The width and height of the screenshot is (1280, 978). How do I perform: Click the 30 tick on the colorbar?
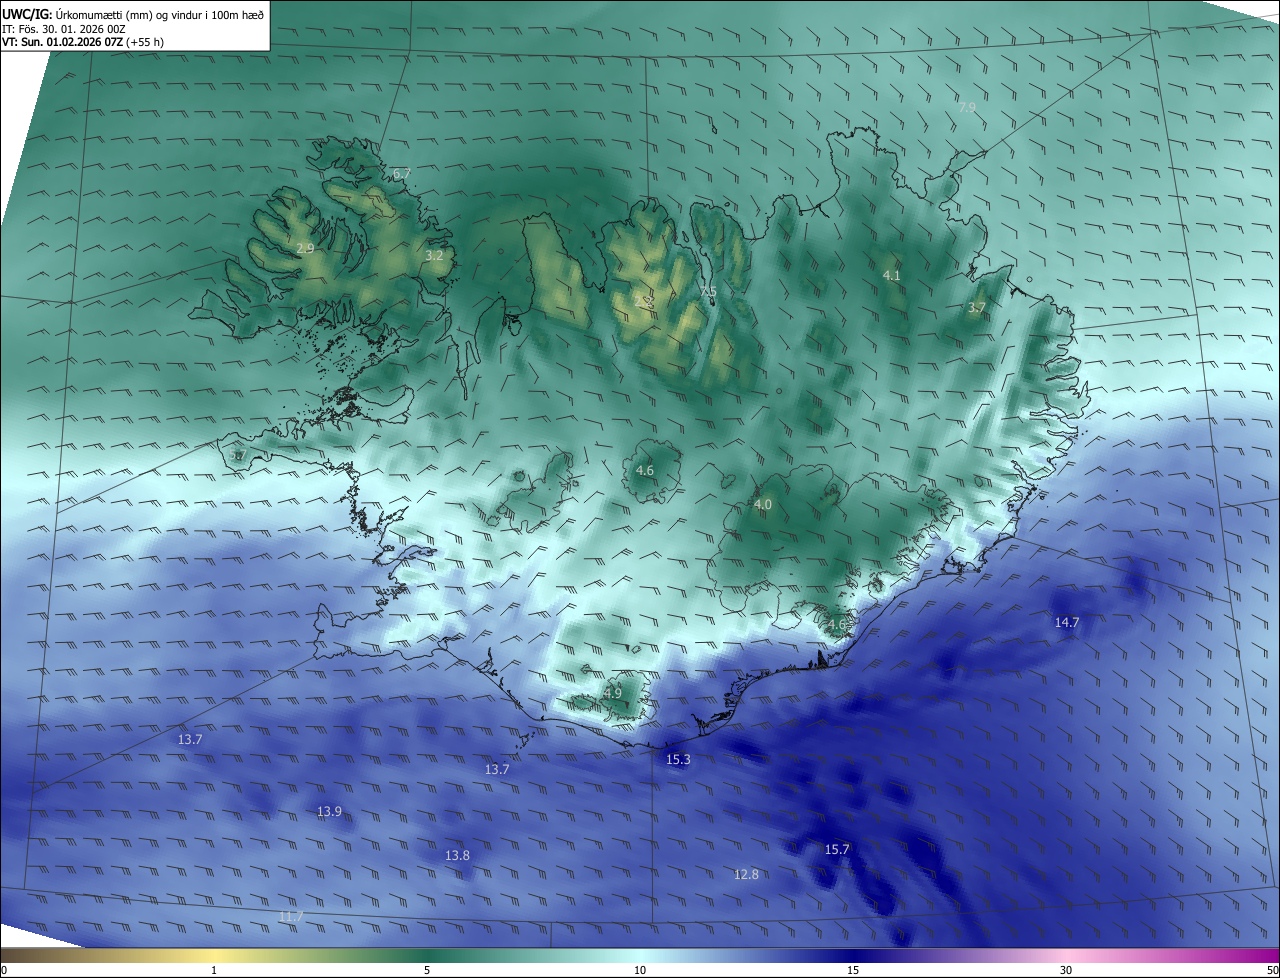tap(1066, 970)
